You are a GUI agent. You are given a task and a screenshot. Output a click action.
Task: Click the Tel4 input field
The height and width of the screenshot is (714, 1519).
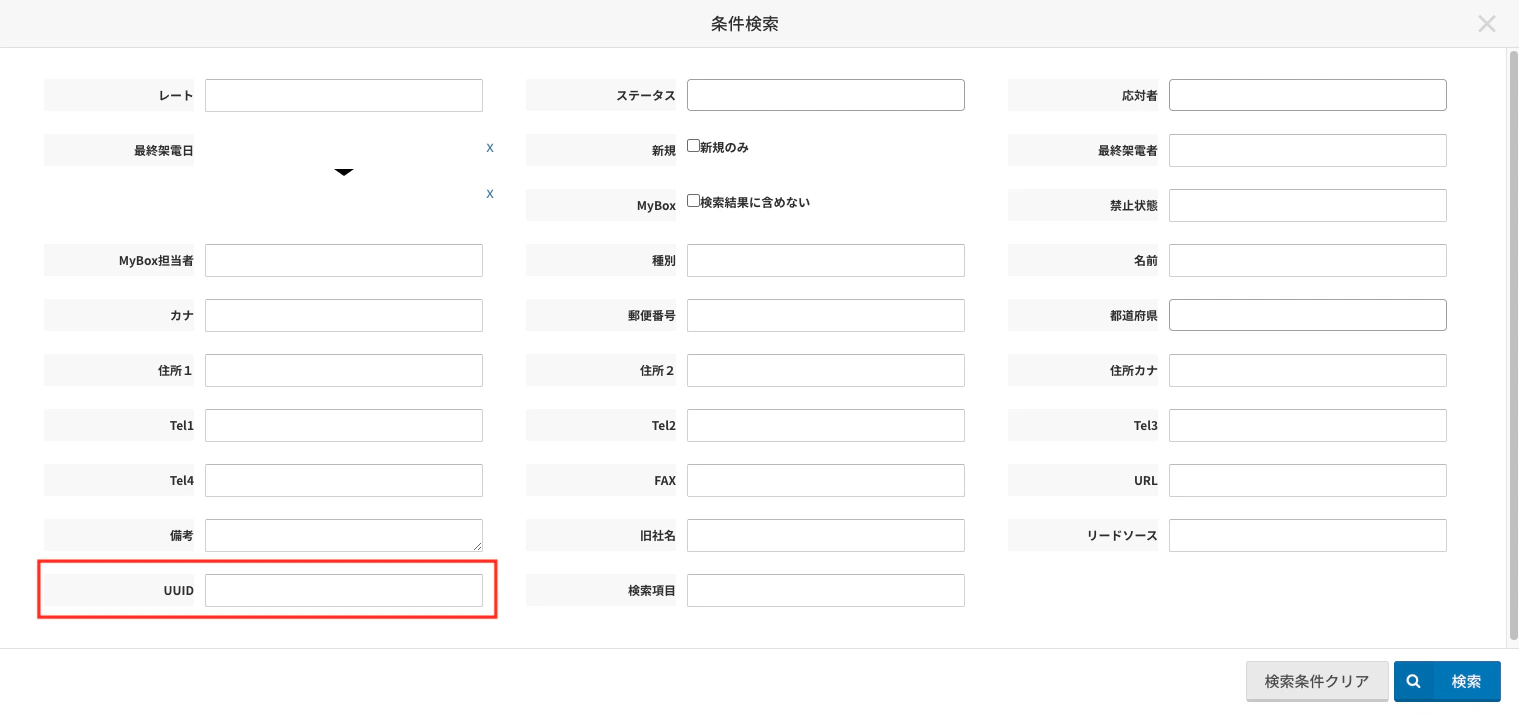click(x=344, y=480)
